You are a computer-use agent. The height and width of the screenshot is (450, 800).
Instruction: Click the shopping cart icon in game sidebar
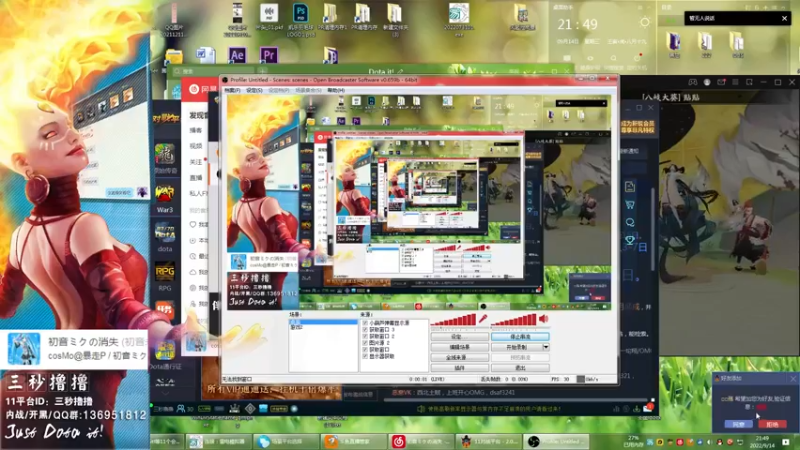pos(630,205)
